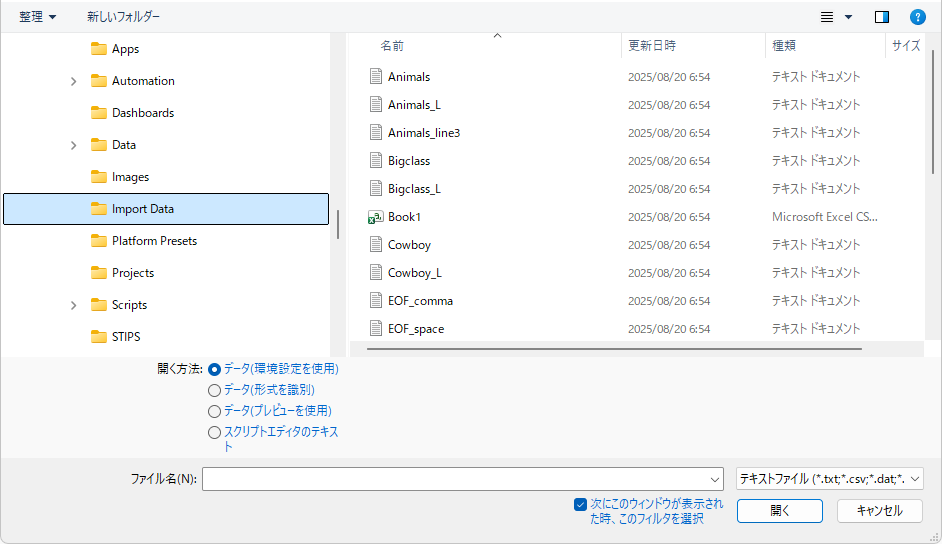Click the キャンセル button
Viewport: 942px width, 544px height.
[x=880, y=511]
